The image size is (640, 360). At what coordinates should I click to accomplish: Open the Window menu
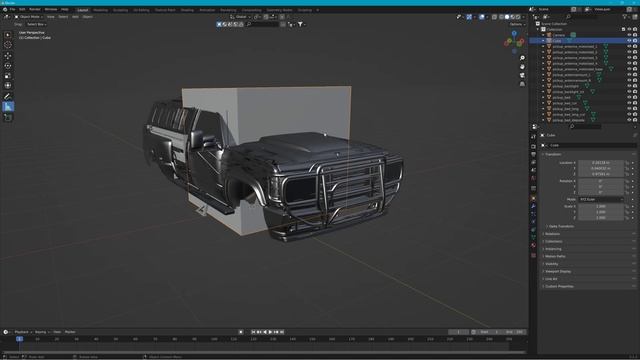[x=51, y=9]
